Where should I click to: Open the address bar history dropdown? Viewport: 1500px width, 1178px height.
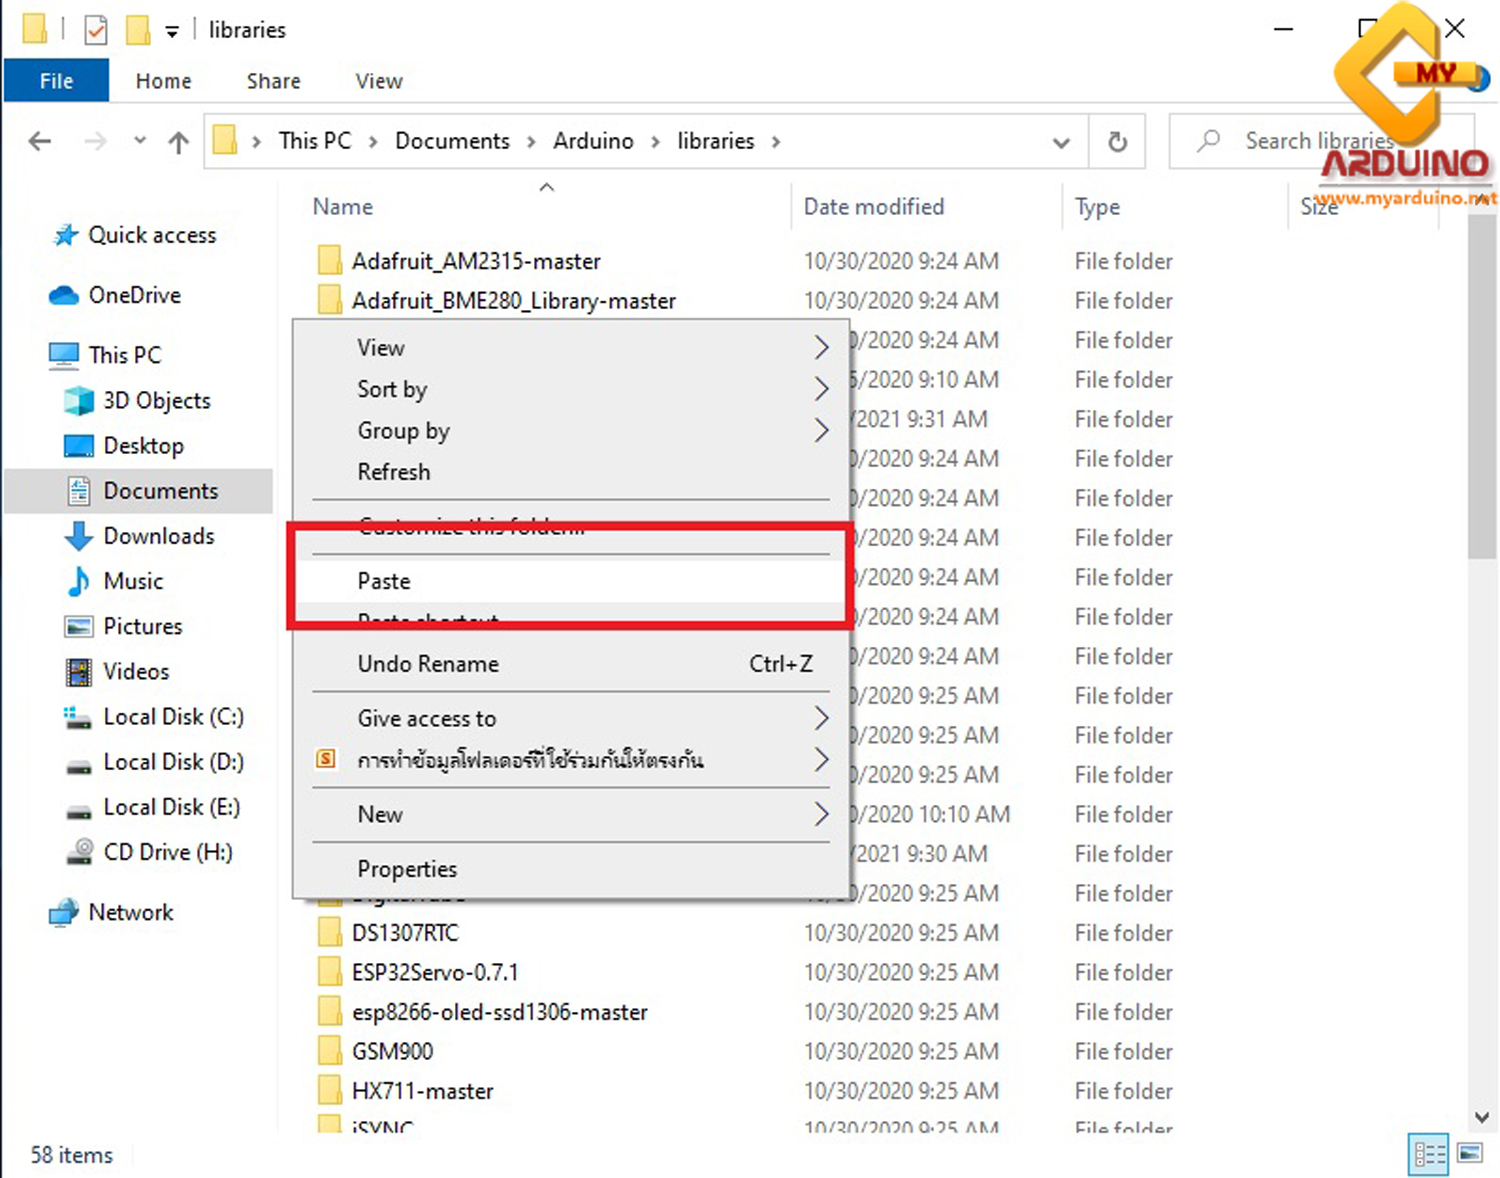pyautogui.click(x=1061, y=142)
